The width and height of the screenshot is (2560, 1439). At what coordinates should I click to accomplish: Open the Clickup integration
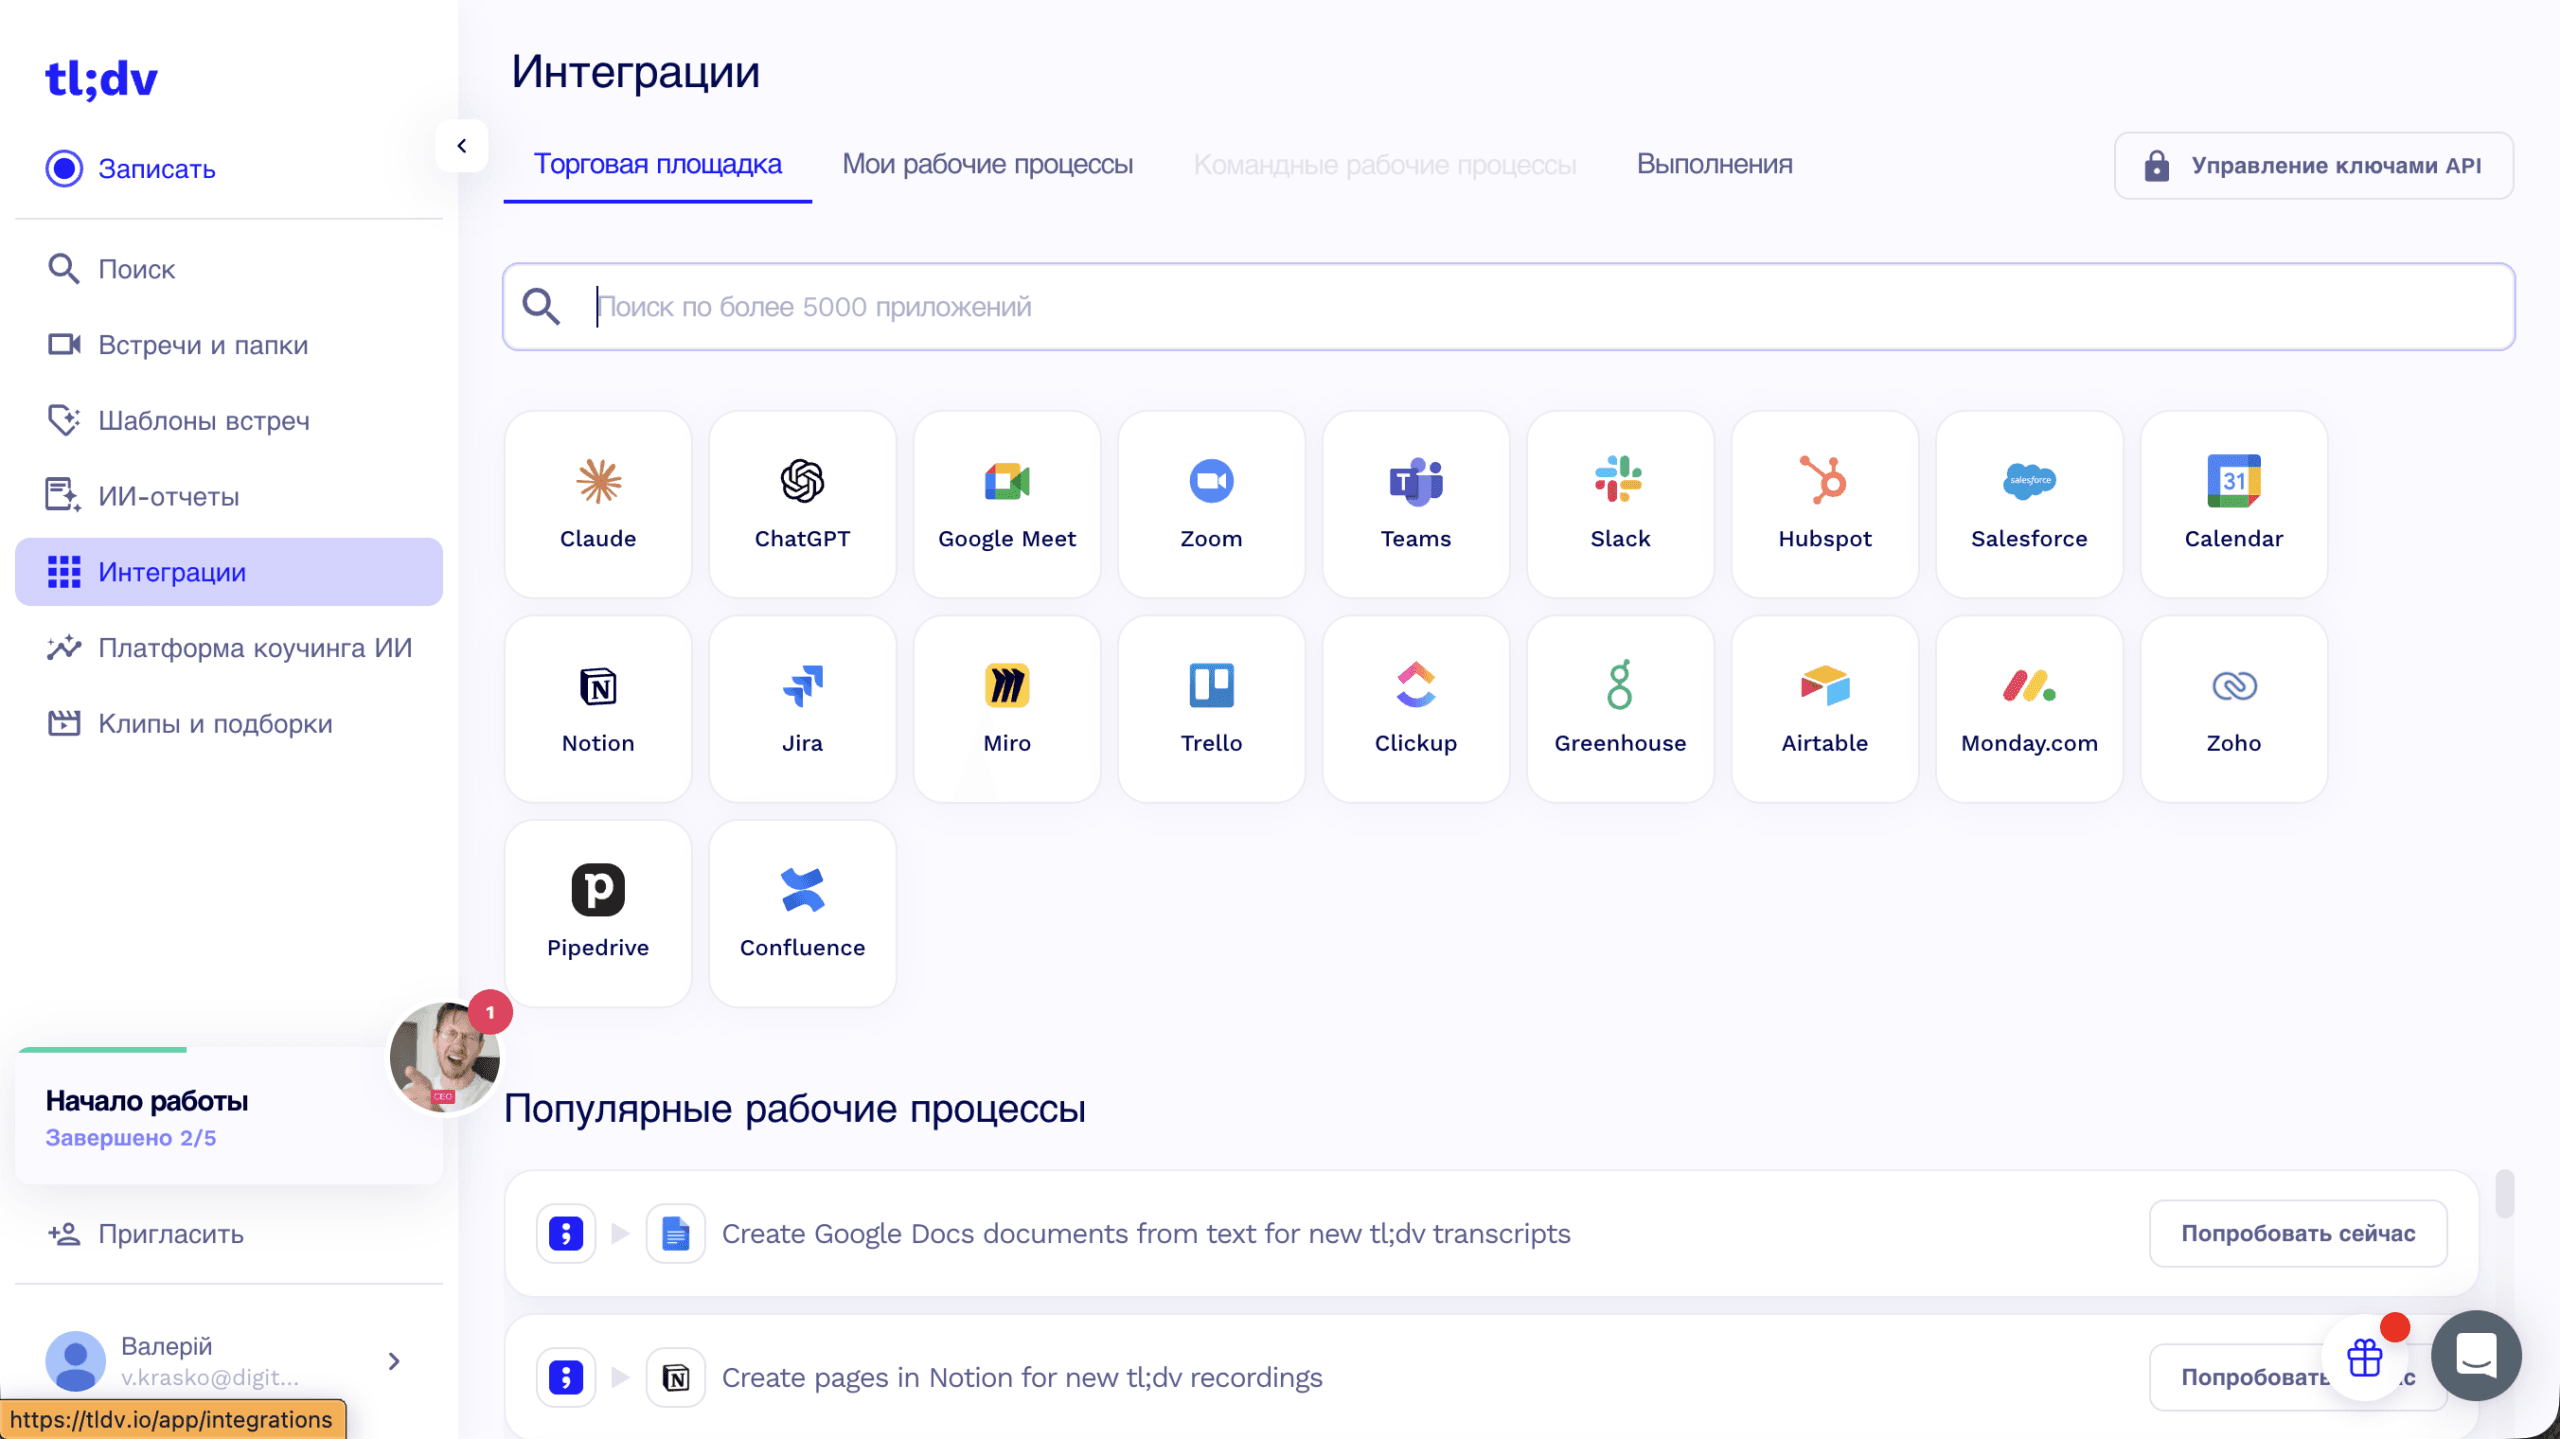(x=1416, y=709)
